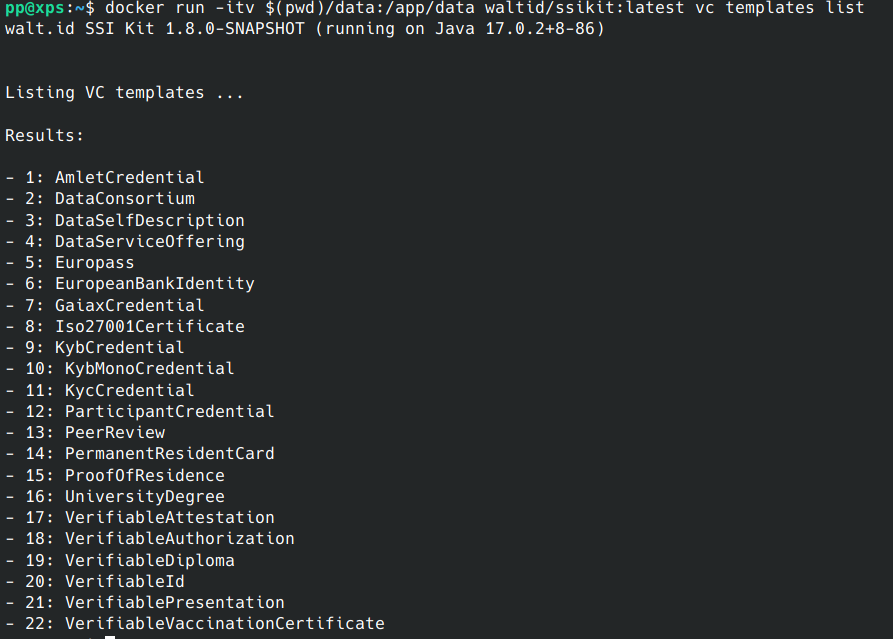Select the ProofOfResidence entry

pyautogui.click(x=145, y=476)
